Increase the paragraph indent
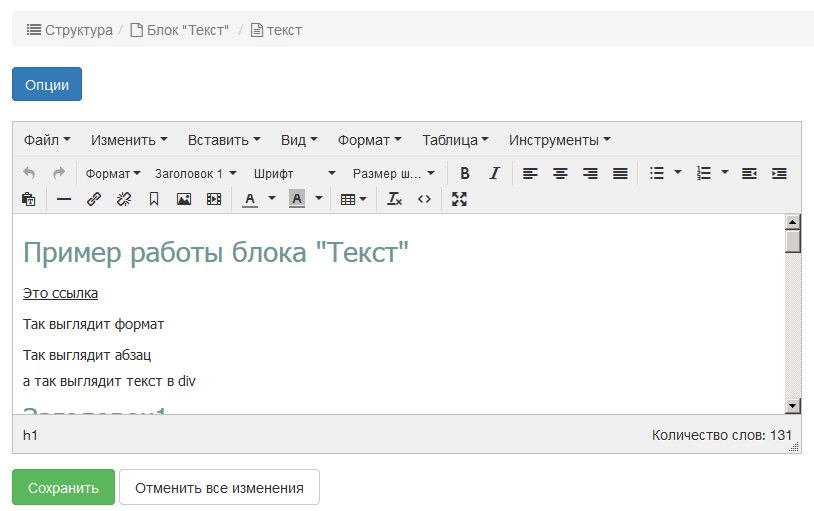Image resolution: width=814 pixels, height=511 pixels. pos(779,173)
